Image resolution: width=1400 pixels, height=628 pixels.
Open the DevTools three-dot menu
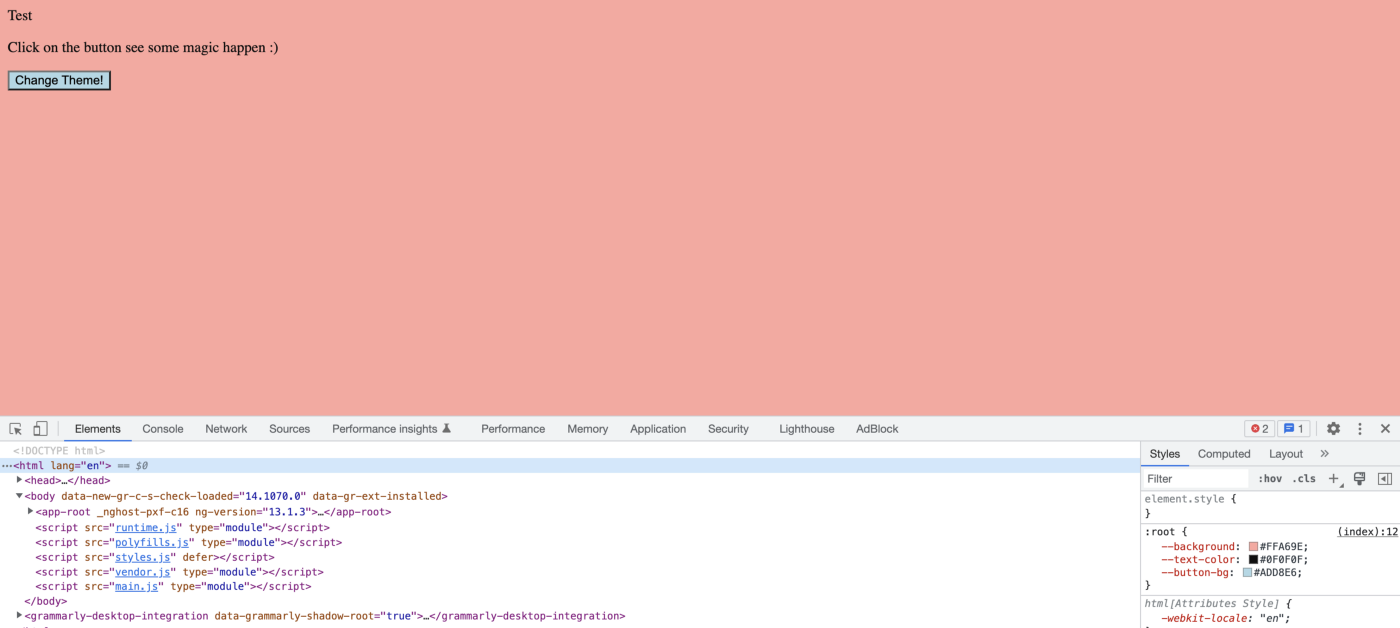[x=1360, y=429]
